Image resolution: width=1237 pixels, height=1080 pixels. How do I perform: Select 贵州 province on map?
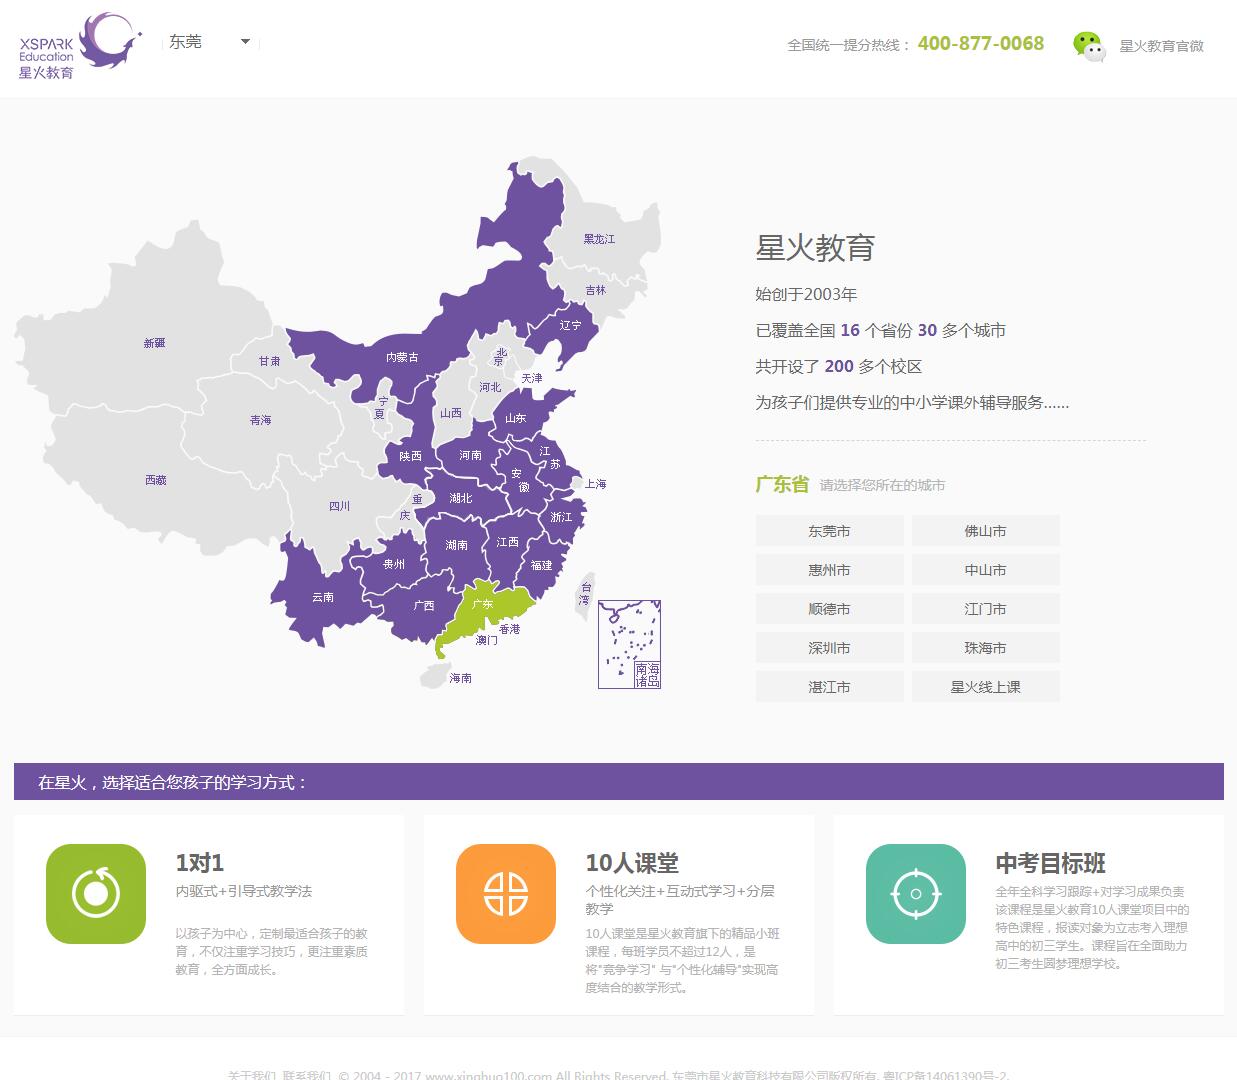(x=394, y=564)
